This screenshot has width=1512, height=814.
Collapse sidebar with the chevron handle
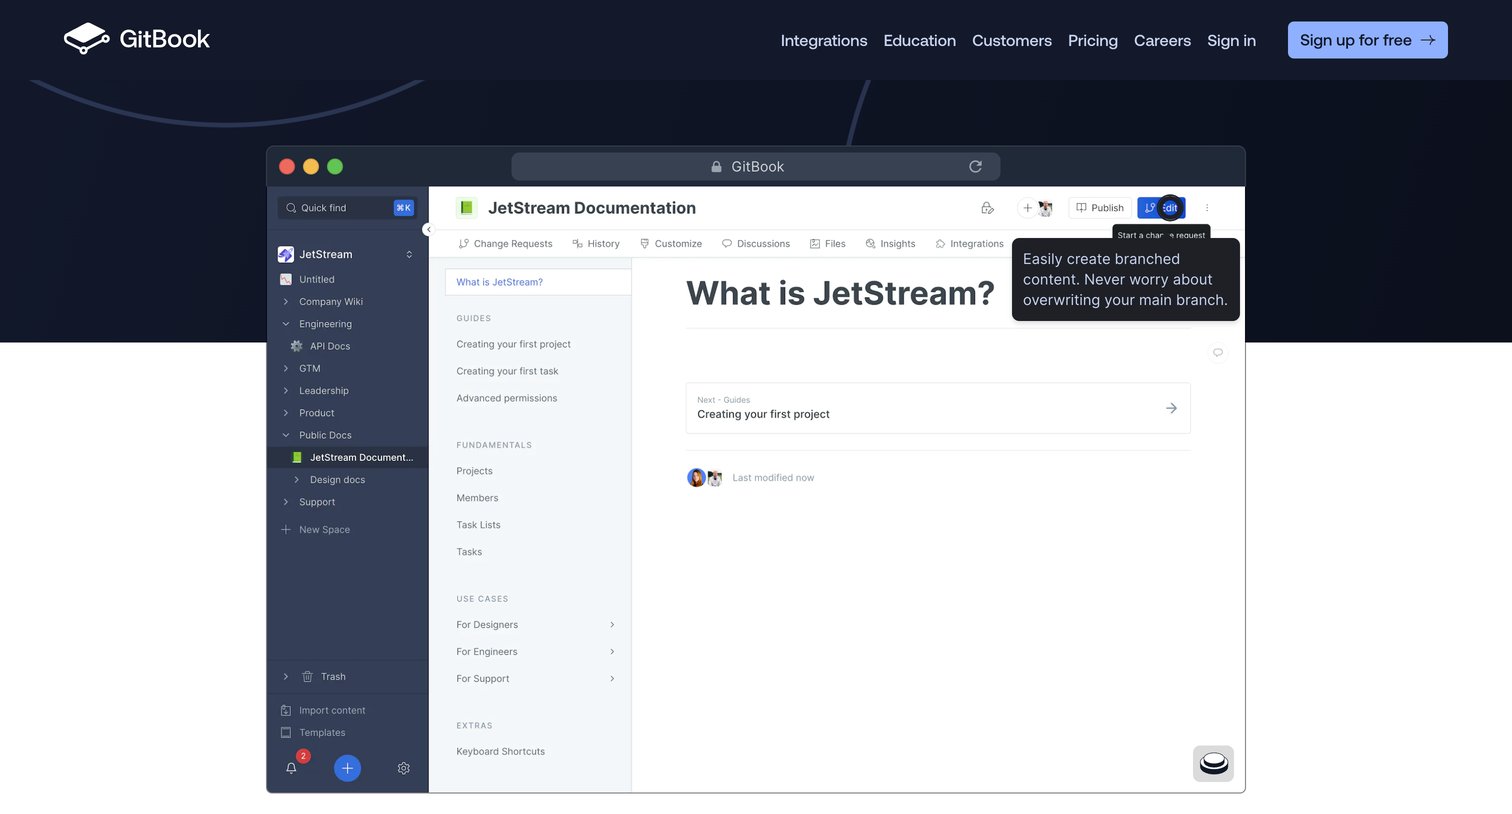(428, 230)
